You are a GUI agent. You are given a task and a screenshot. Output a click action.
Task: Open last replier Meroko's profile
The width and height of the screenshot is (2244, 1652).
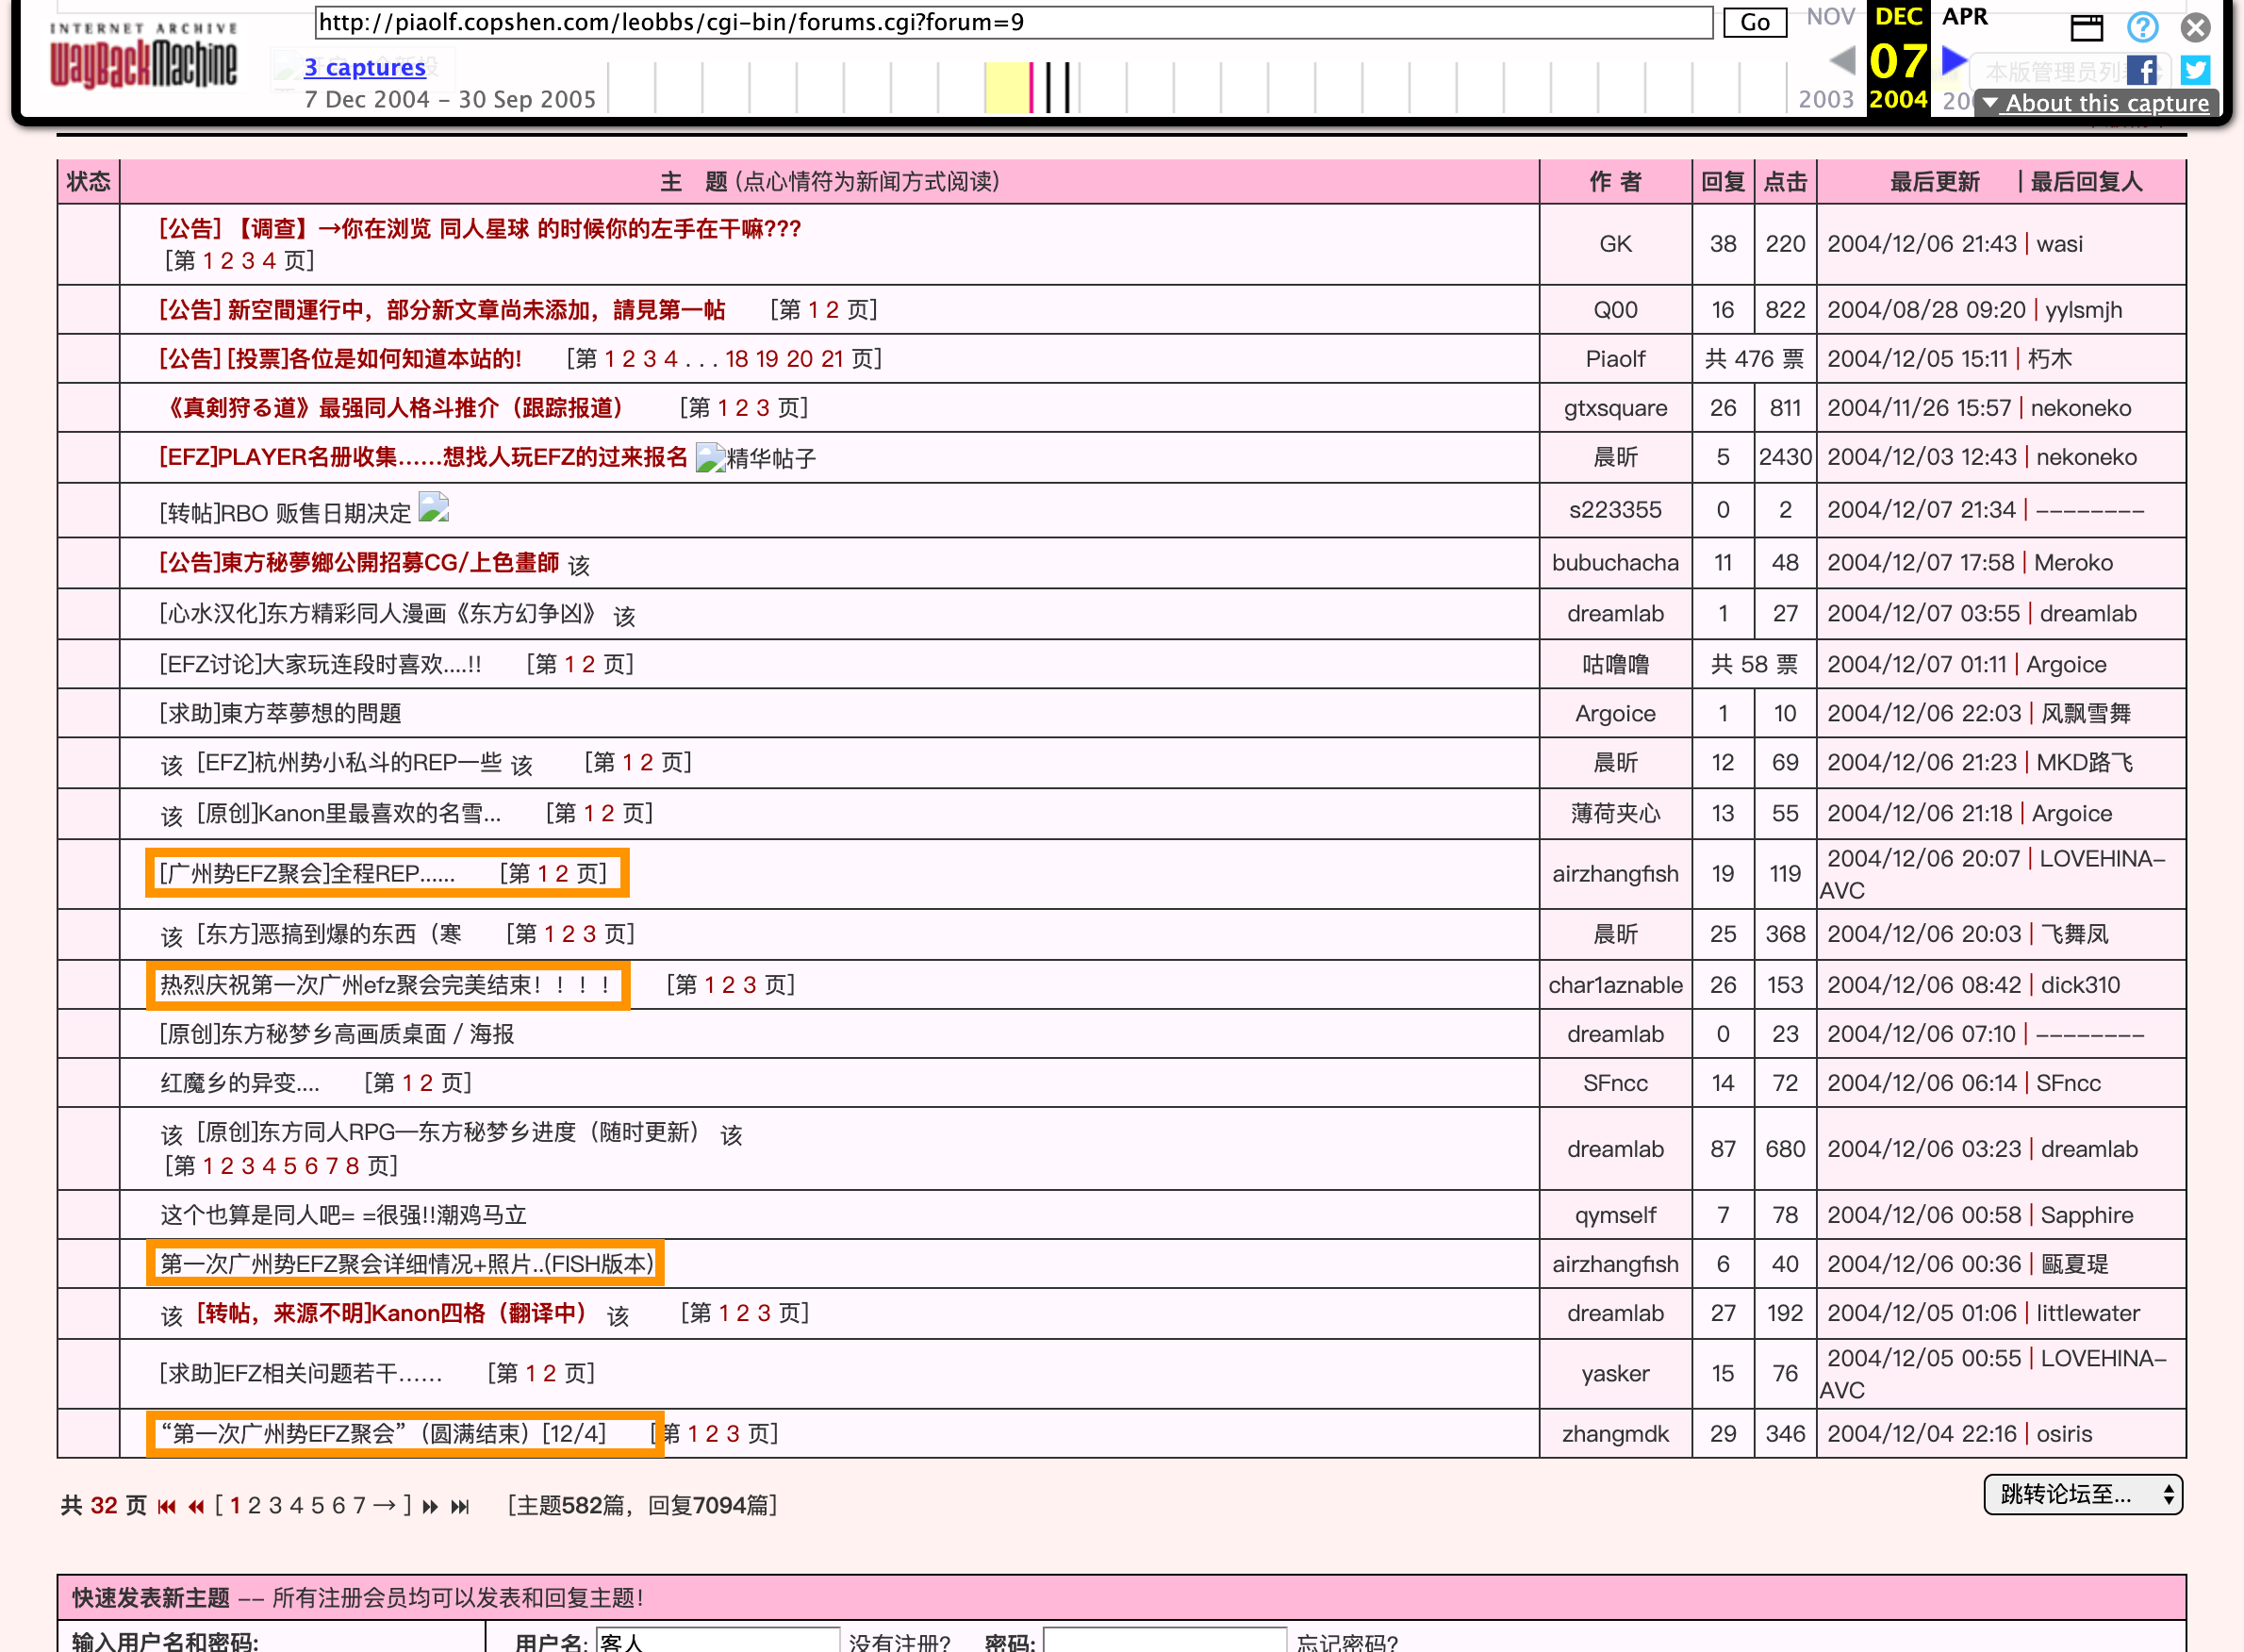[2073, 562]
